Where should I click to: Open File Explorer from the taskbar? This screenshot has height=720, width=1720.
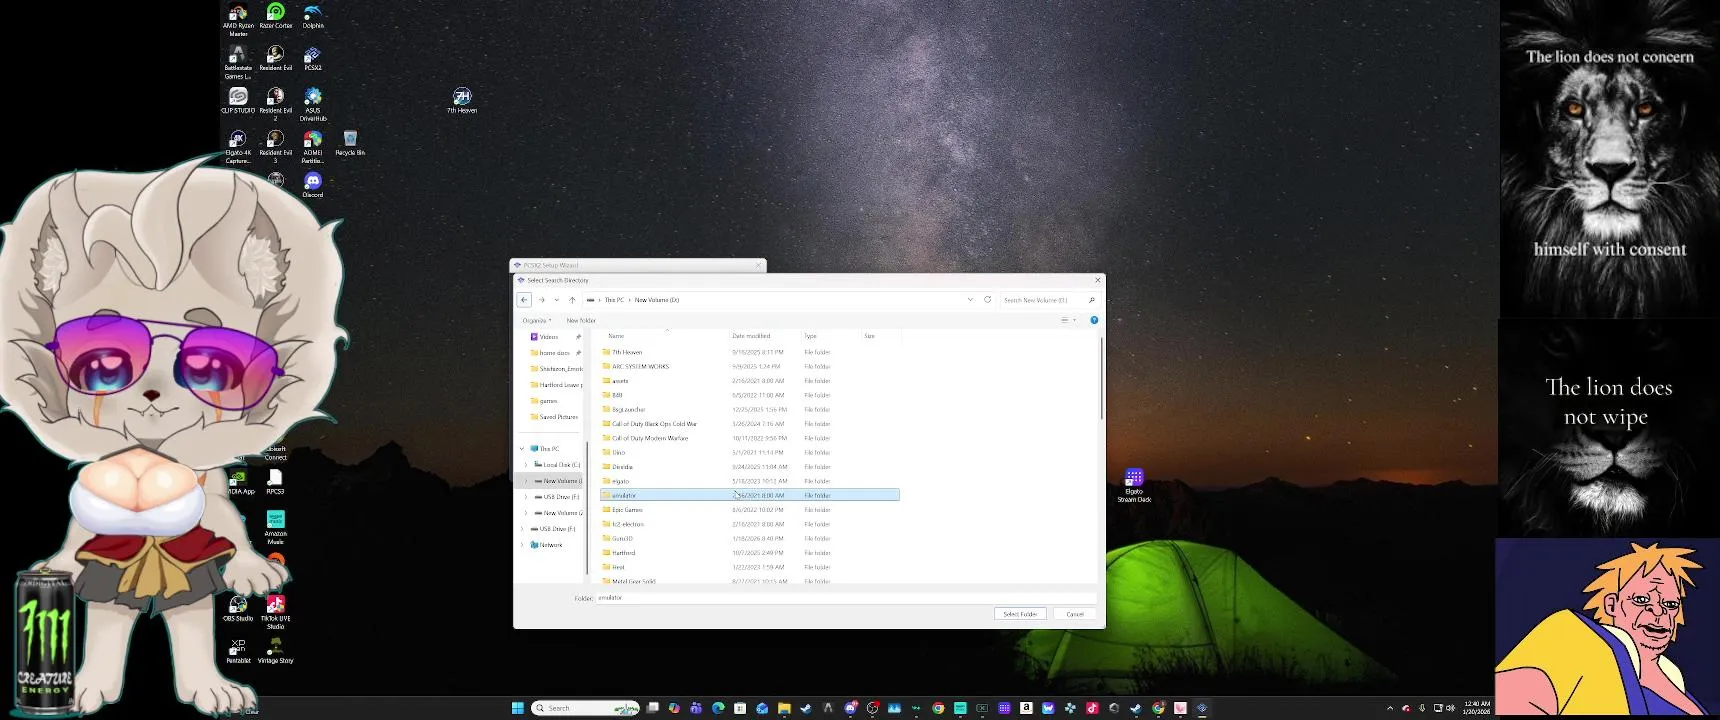[x=784, y=708]
